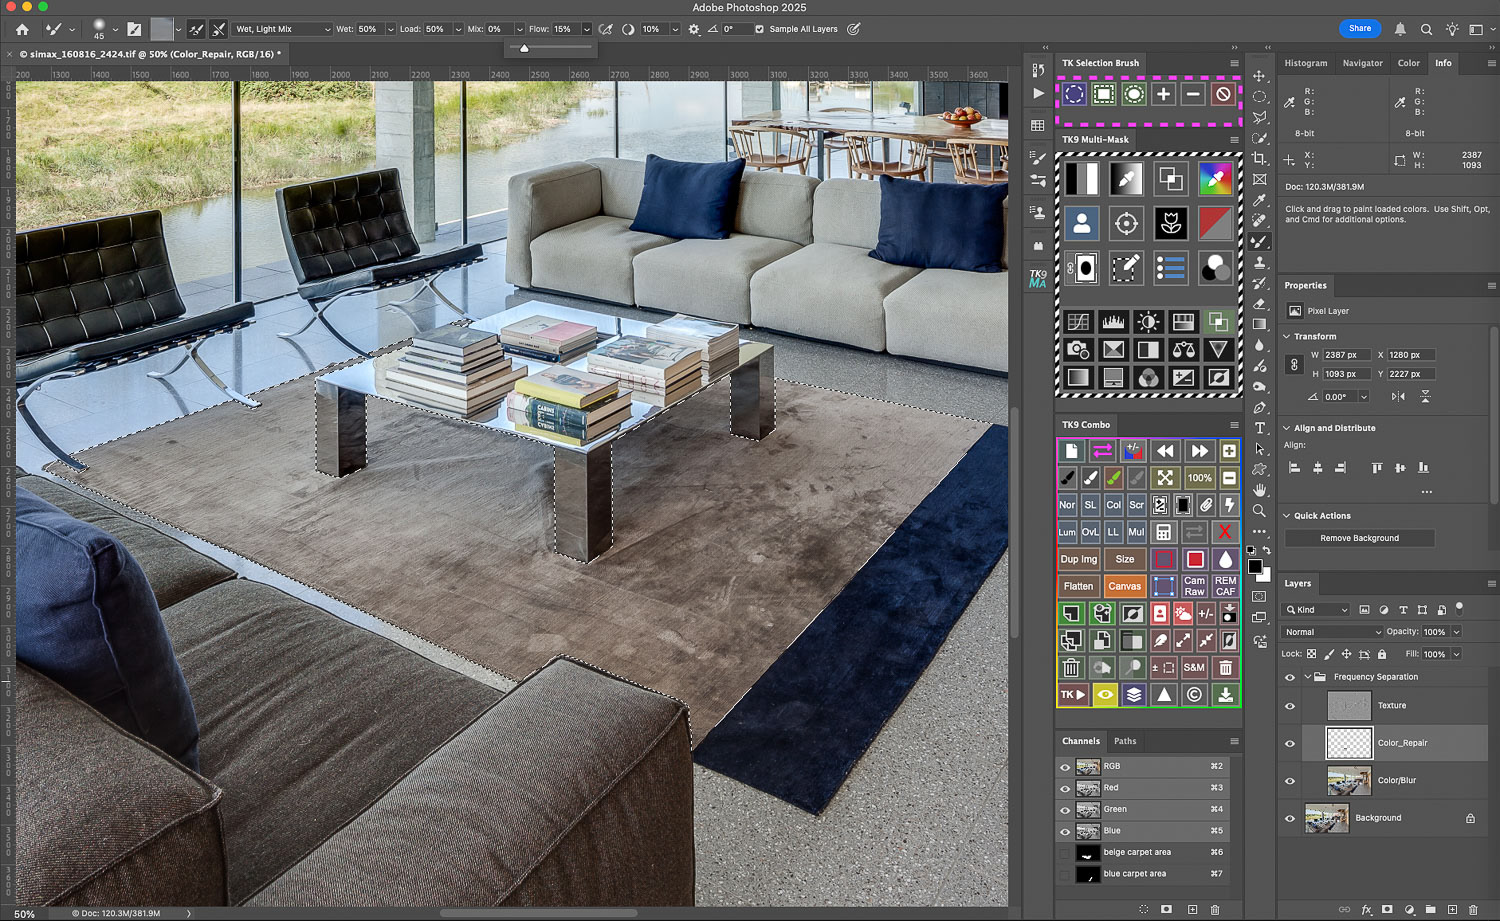Open the Kind filter dropdown in Layers

pyautogui.click(x=1317, y=609)
